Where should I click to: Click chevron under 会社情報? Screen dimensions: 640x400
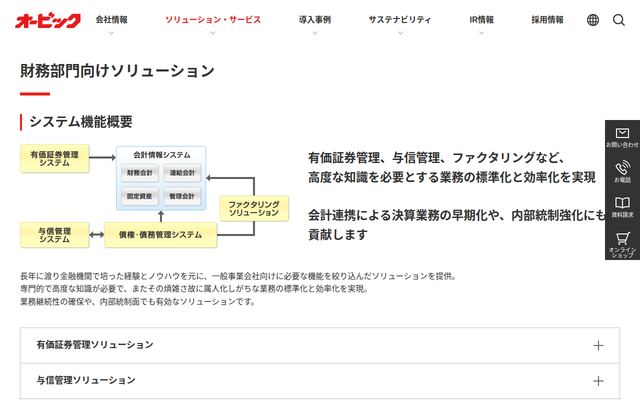pos(111,33)
